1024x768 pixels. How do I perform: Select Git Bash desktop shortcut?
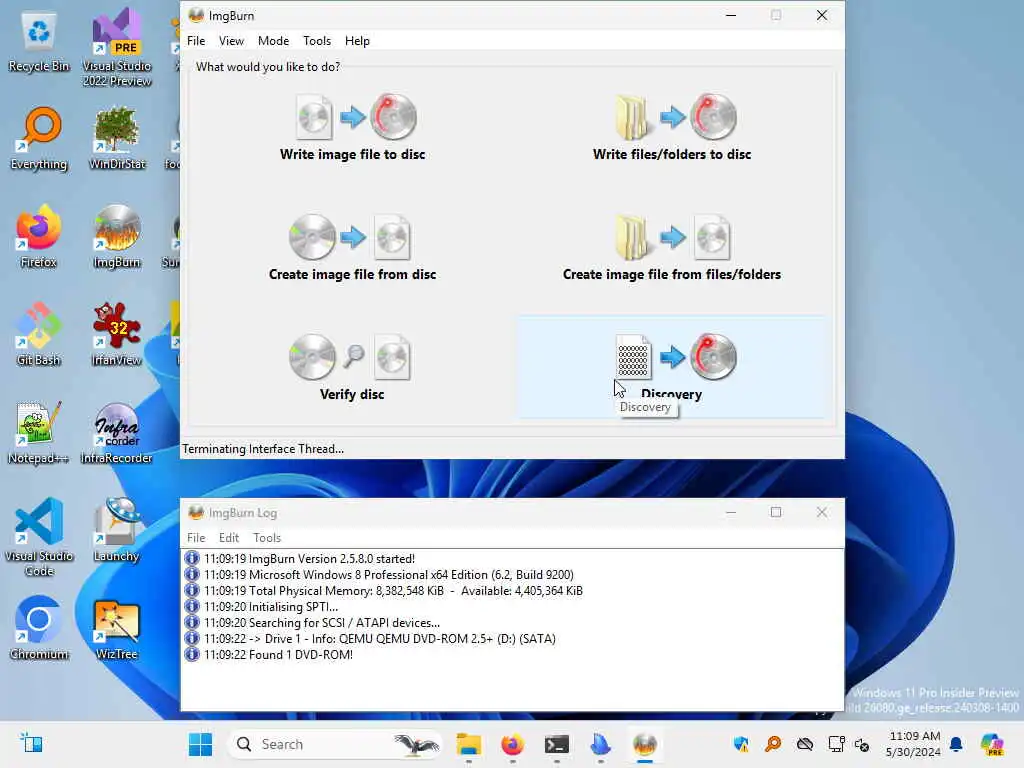coord(39,334)
